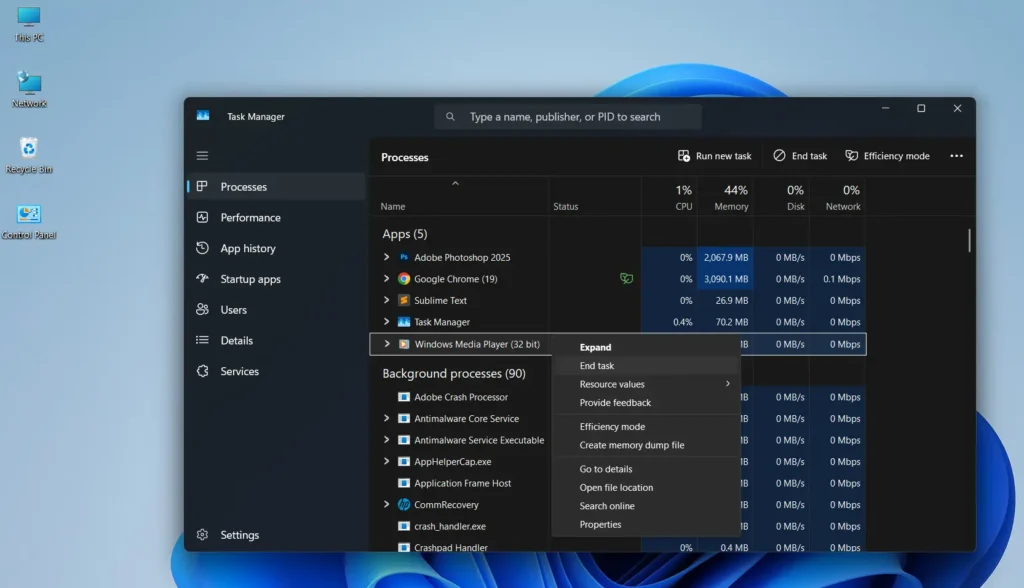
Task: Expand the Google Chrome process group
Action: tap(388, 279)
